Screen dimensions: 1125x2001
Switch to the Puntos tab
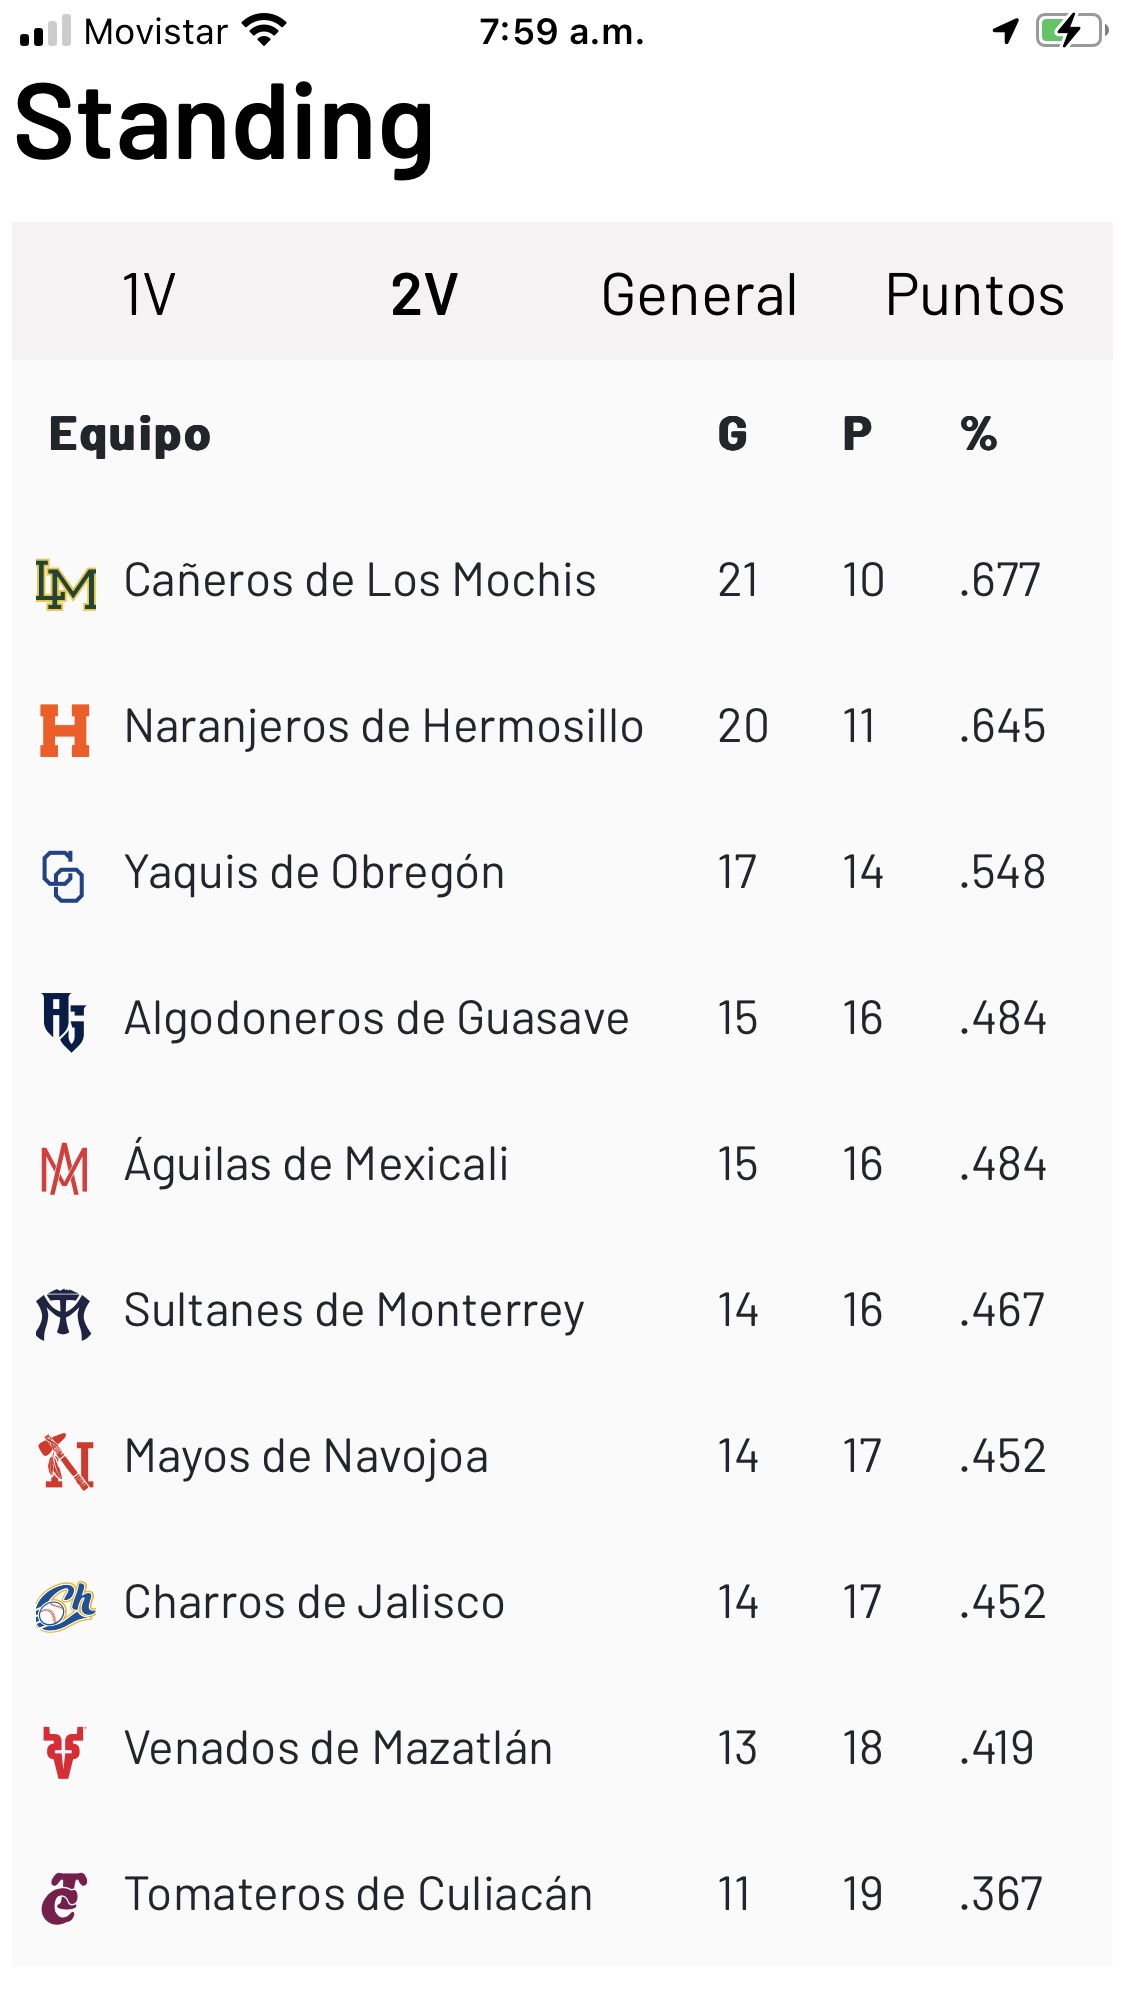[x=974, y=295]
